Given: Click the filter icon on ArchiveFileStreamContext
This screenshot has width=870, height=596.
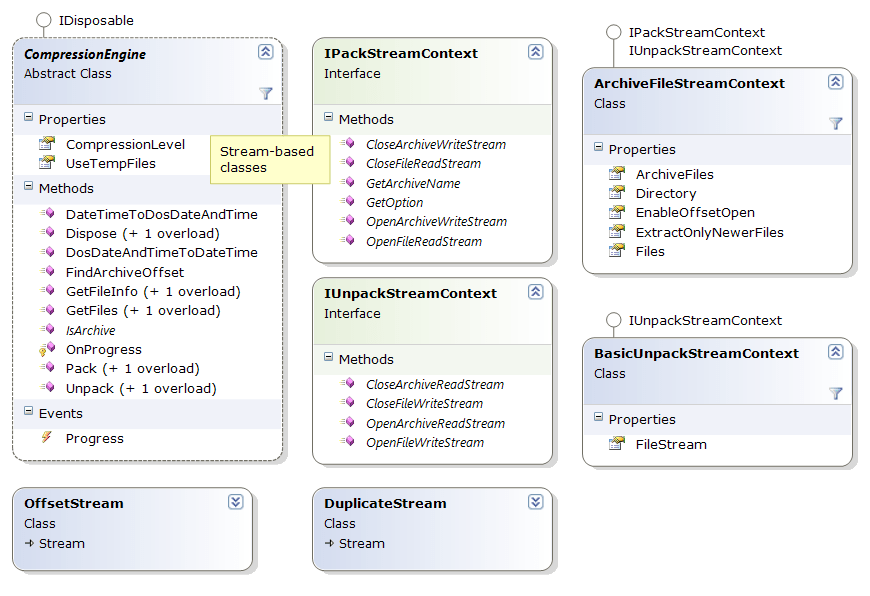Looking at the screenshot, I should coord(837,124).
